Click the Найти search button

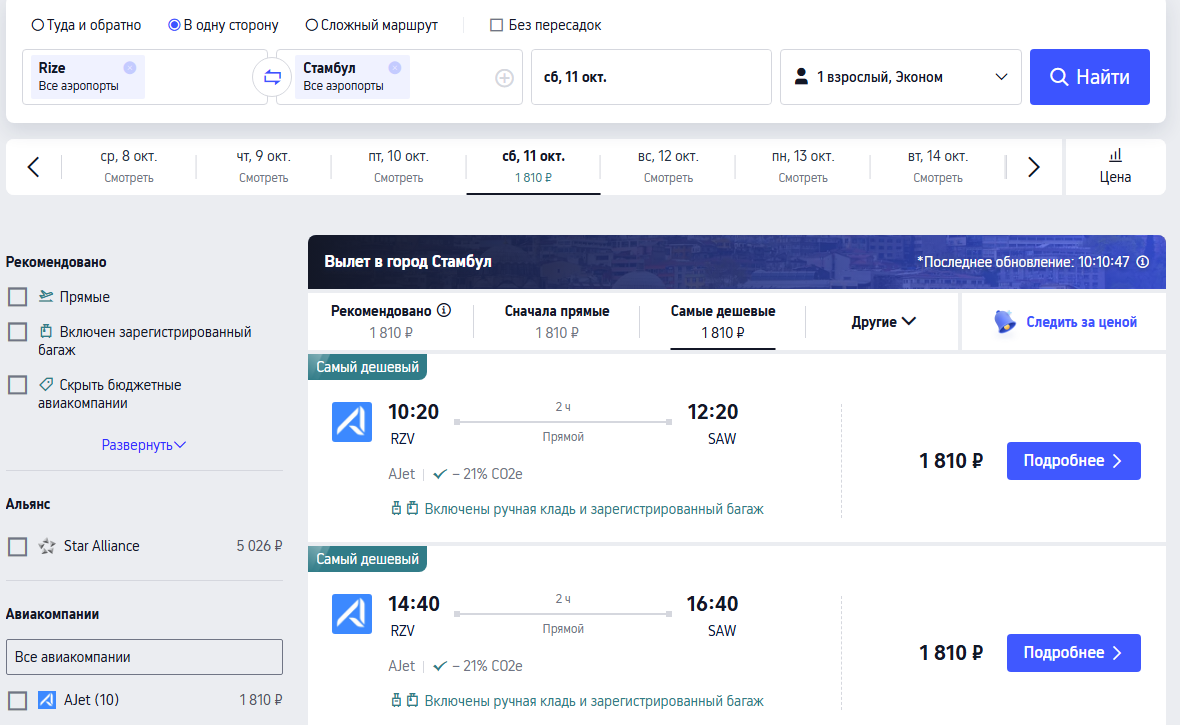tap(1090, 77)
